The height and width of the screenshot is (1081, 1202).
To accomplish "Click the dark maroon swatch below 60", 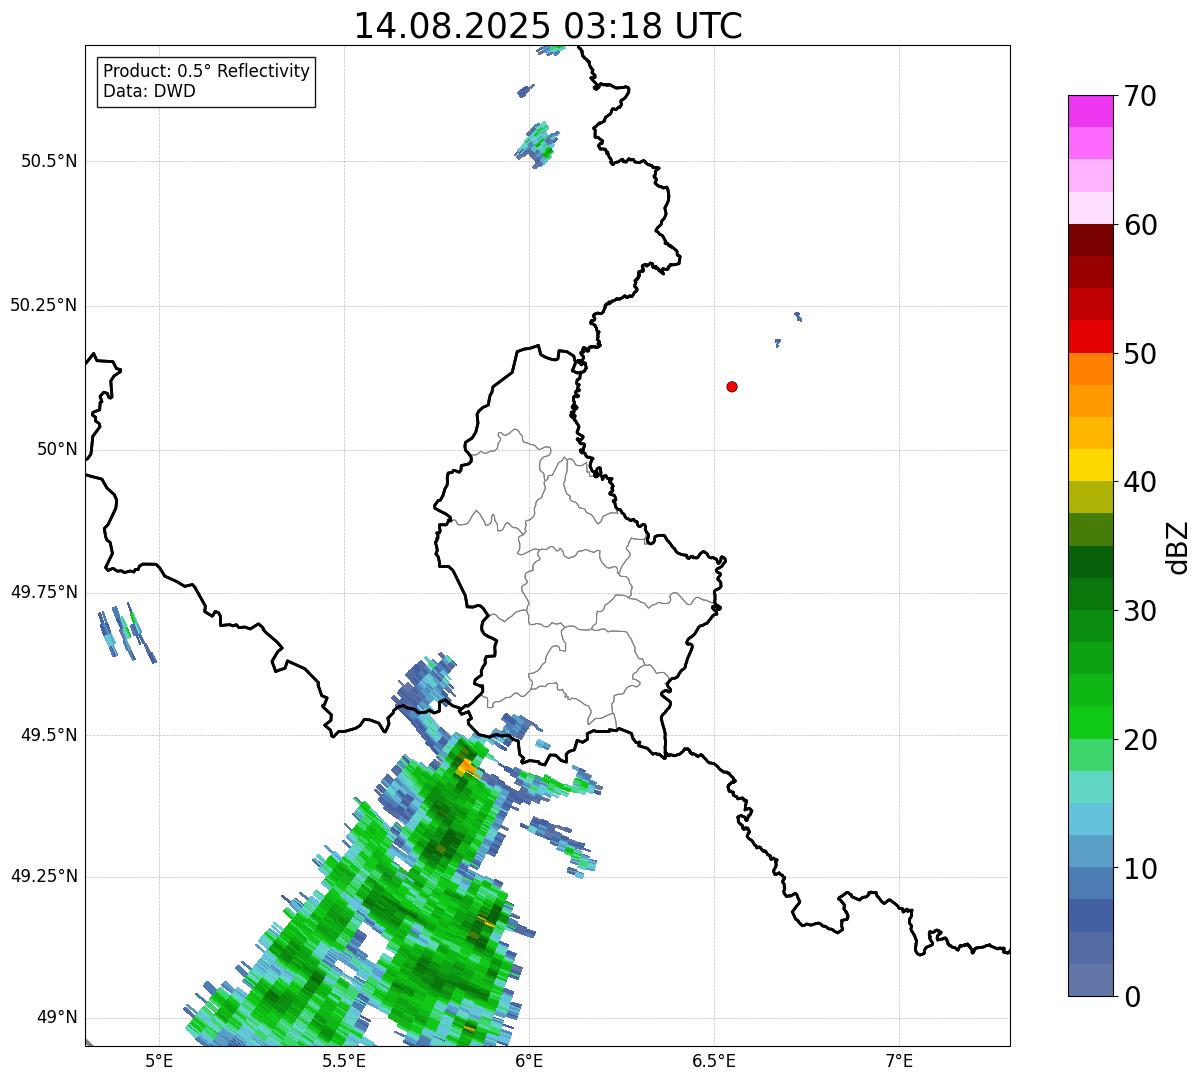I will click(1090, 240).
